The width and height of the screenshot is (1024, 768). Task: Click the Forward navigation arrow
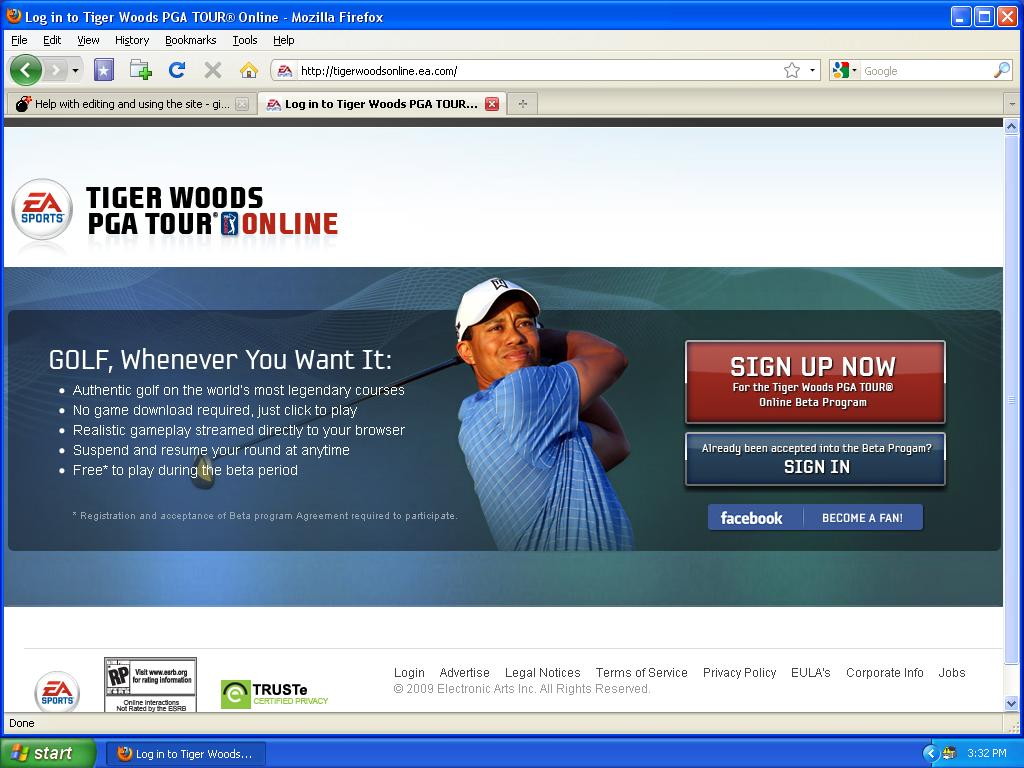pos(57,70)
